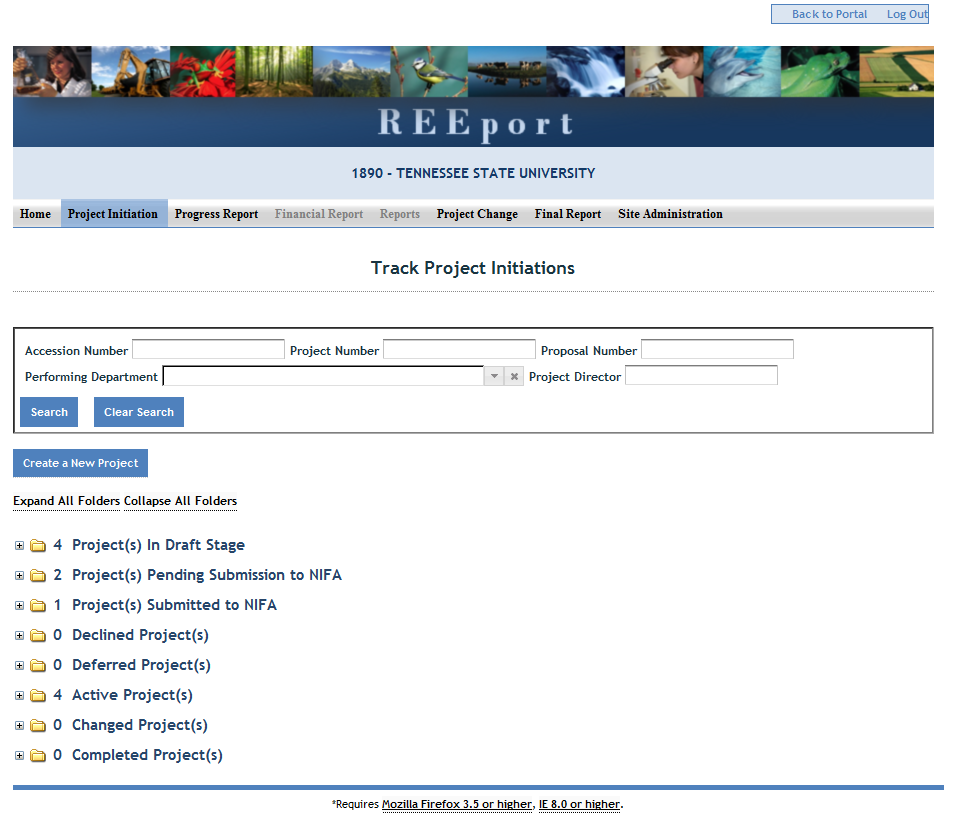Go to the Home tab
This screenshot has height=816, width=953.
coord(36,214)
